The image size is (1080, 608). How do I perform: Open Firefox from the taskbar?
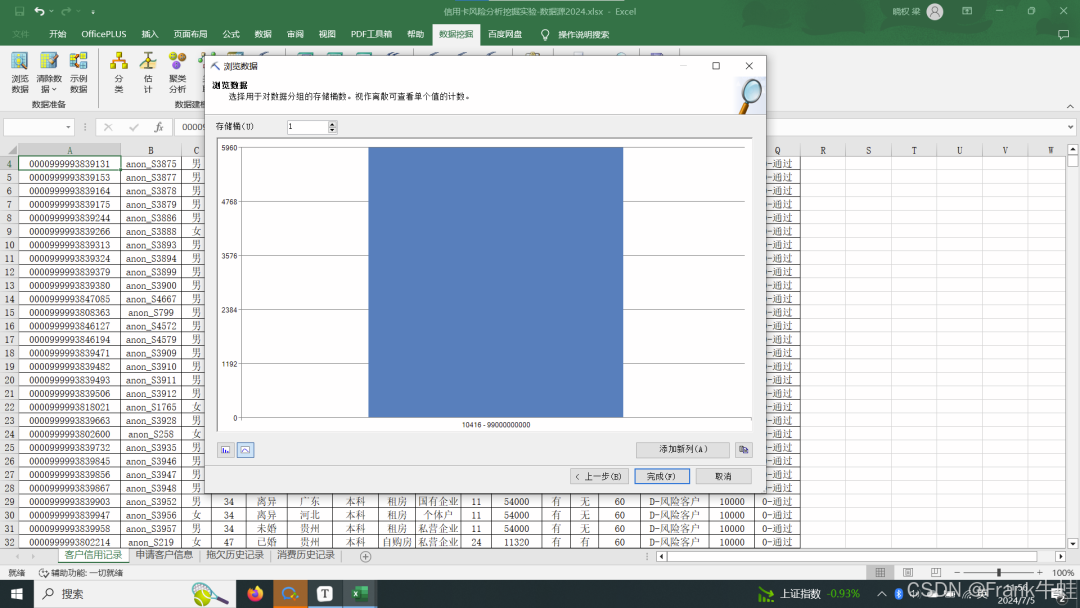[x=256, y=594]
